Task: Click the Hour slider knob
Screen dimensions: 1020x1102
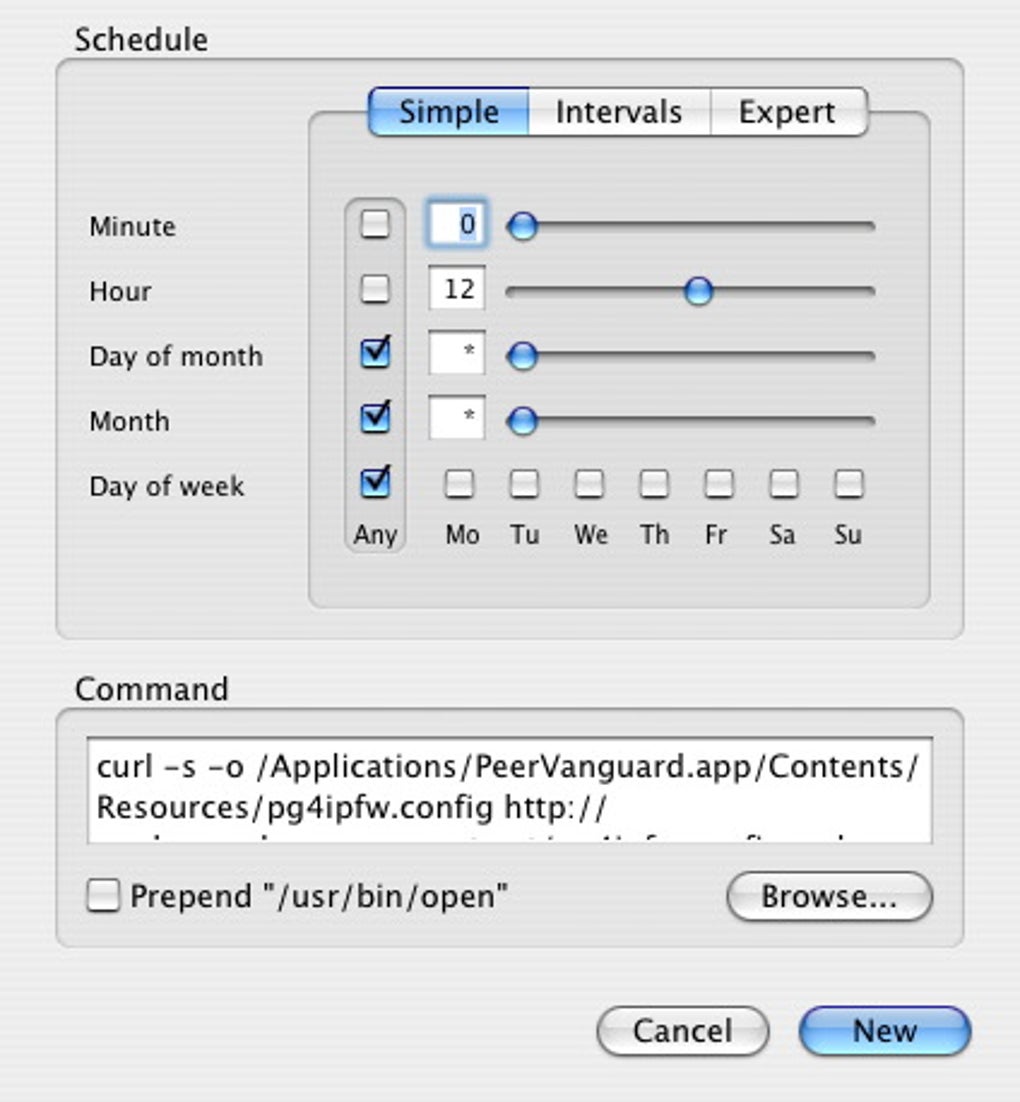Action: click(698, 291)
